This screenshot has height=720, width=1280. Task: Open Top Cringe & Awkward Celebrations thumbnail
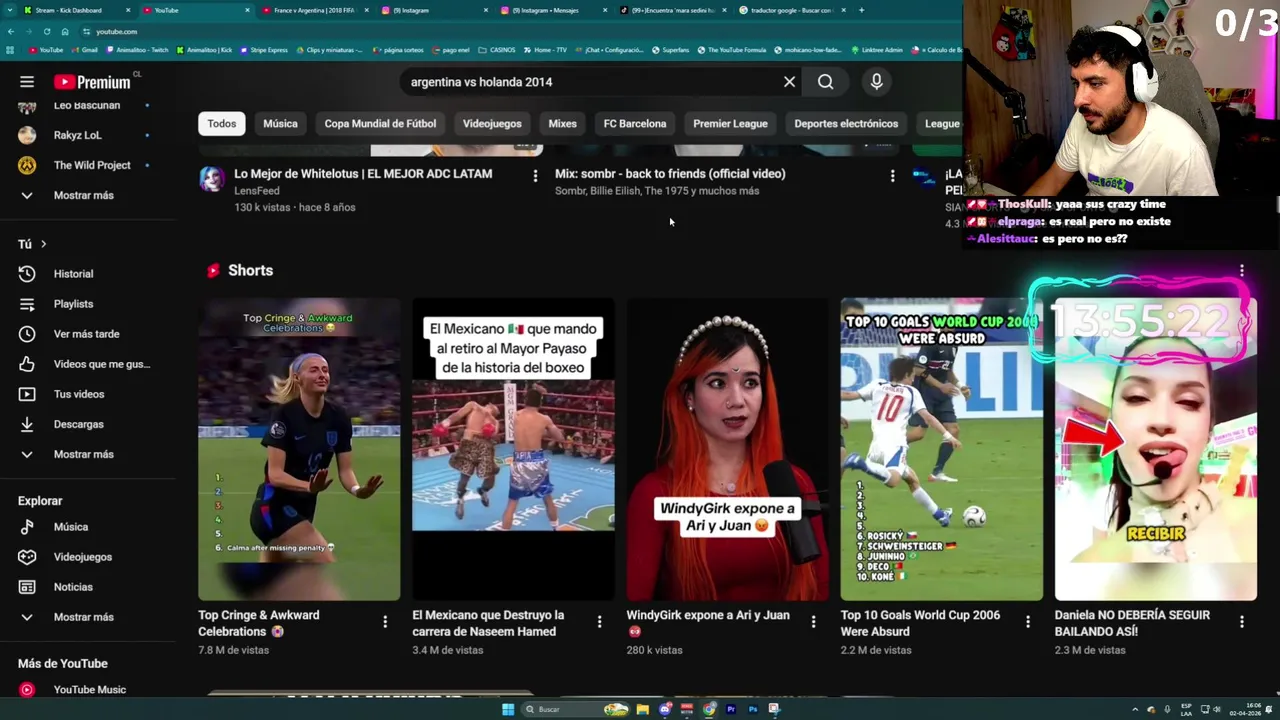(x=299, y=449)
